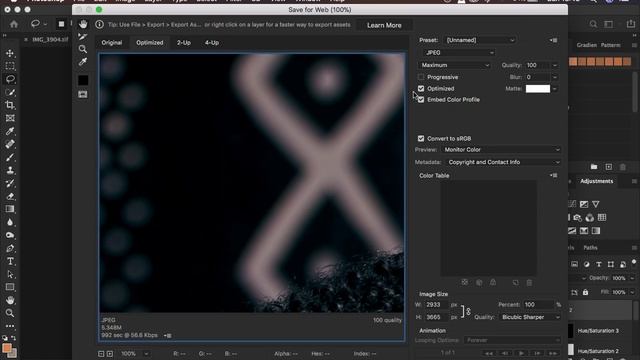Enable the Progressive checkbox
The image size is (640, 360).
(421, 77)
